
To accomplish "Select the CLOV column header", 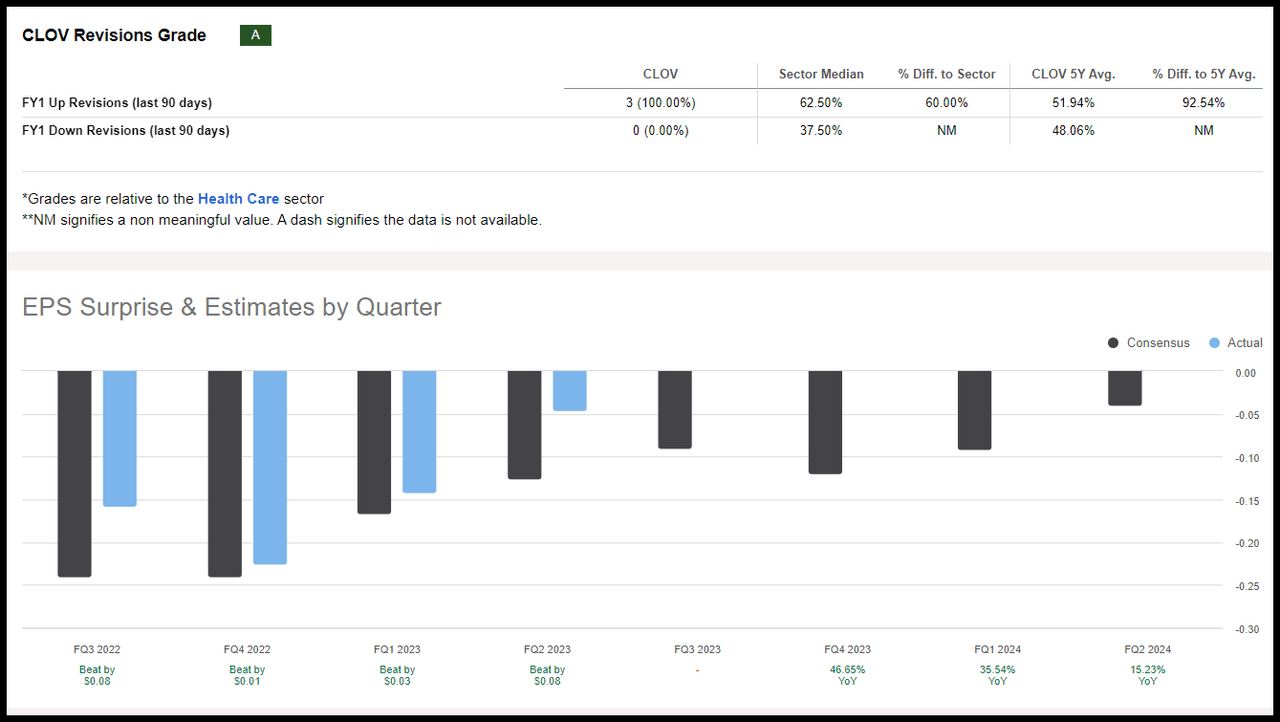I will pos(660,74).
